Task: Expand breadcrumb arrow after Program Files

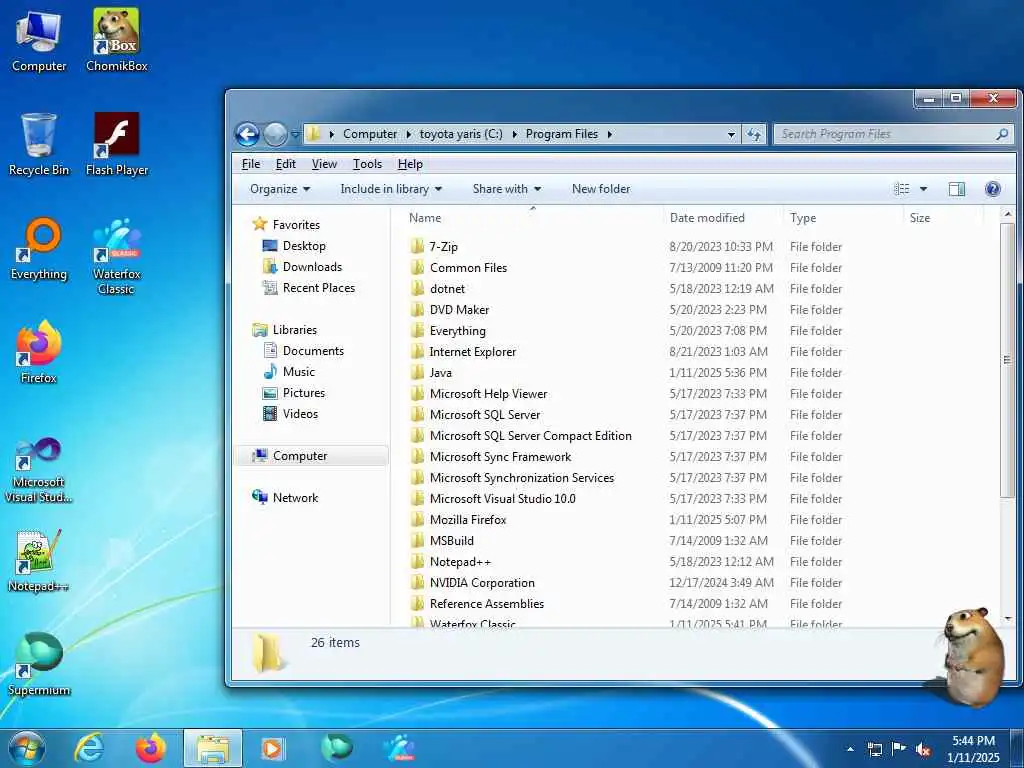Action: (609, 135)
